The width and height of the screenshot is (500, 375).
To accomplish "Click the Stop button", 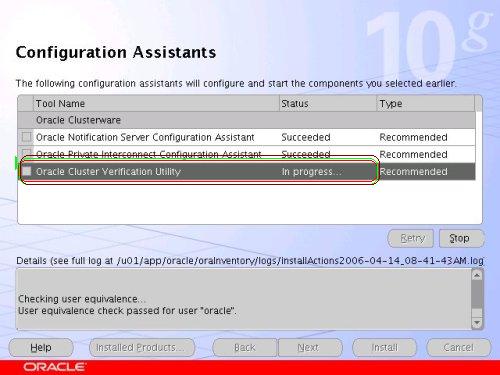I will coord(462,238).
